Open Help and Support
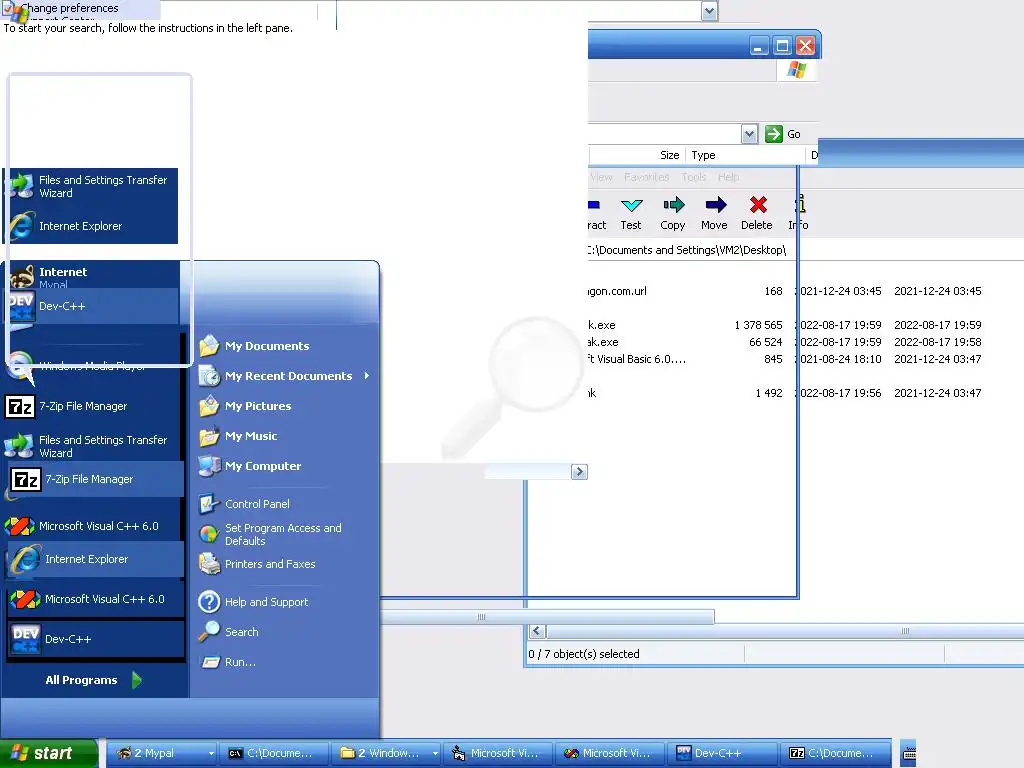This screenshot has height=768, width=1024. pyautogui.click(x=266, y=602)
